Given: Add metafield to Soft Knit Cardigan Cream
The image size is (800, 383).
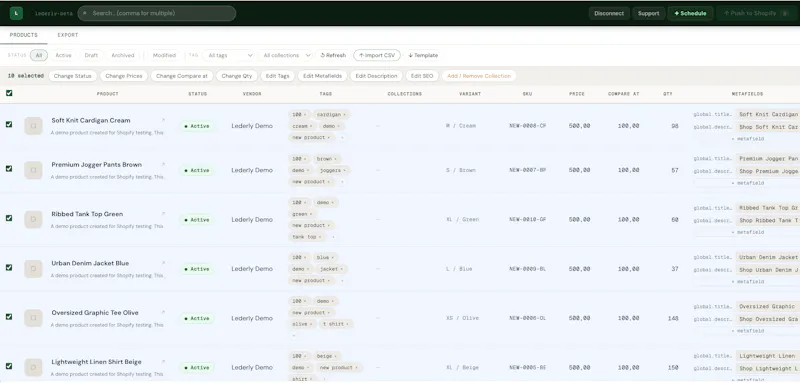Looking at the screenshot, I should coord(747,139).
